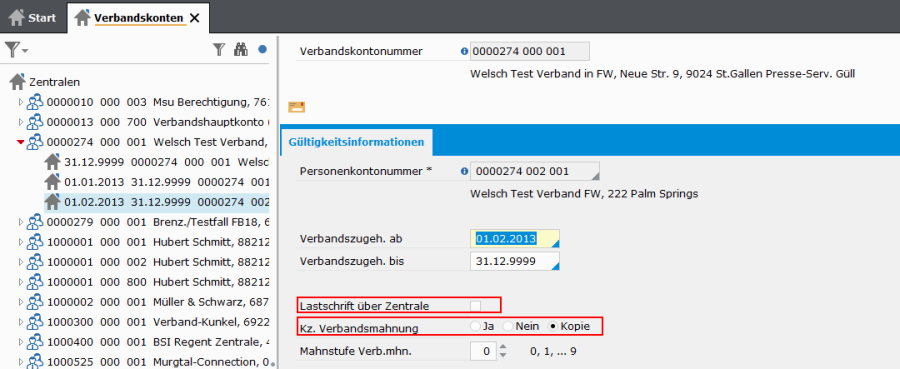Open the filter dropdown with arrow
The width and height of the screenshot is (900, 369).
16,50
